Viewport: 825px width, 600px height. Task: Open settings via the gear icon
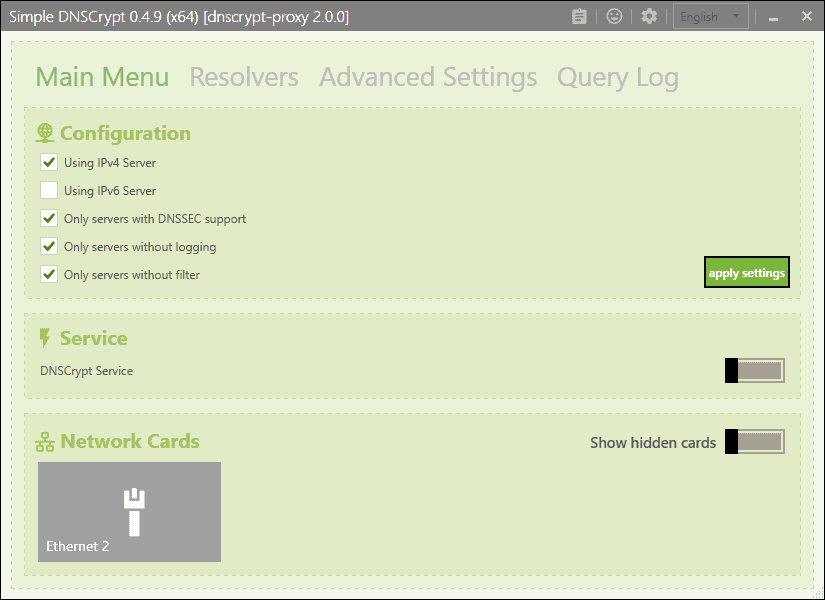[x=647, y=15]
